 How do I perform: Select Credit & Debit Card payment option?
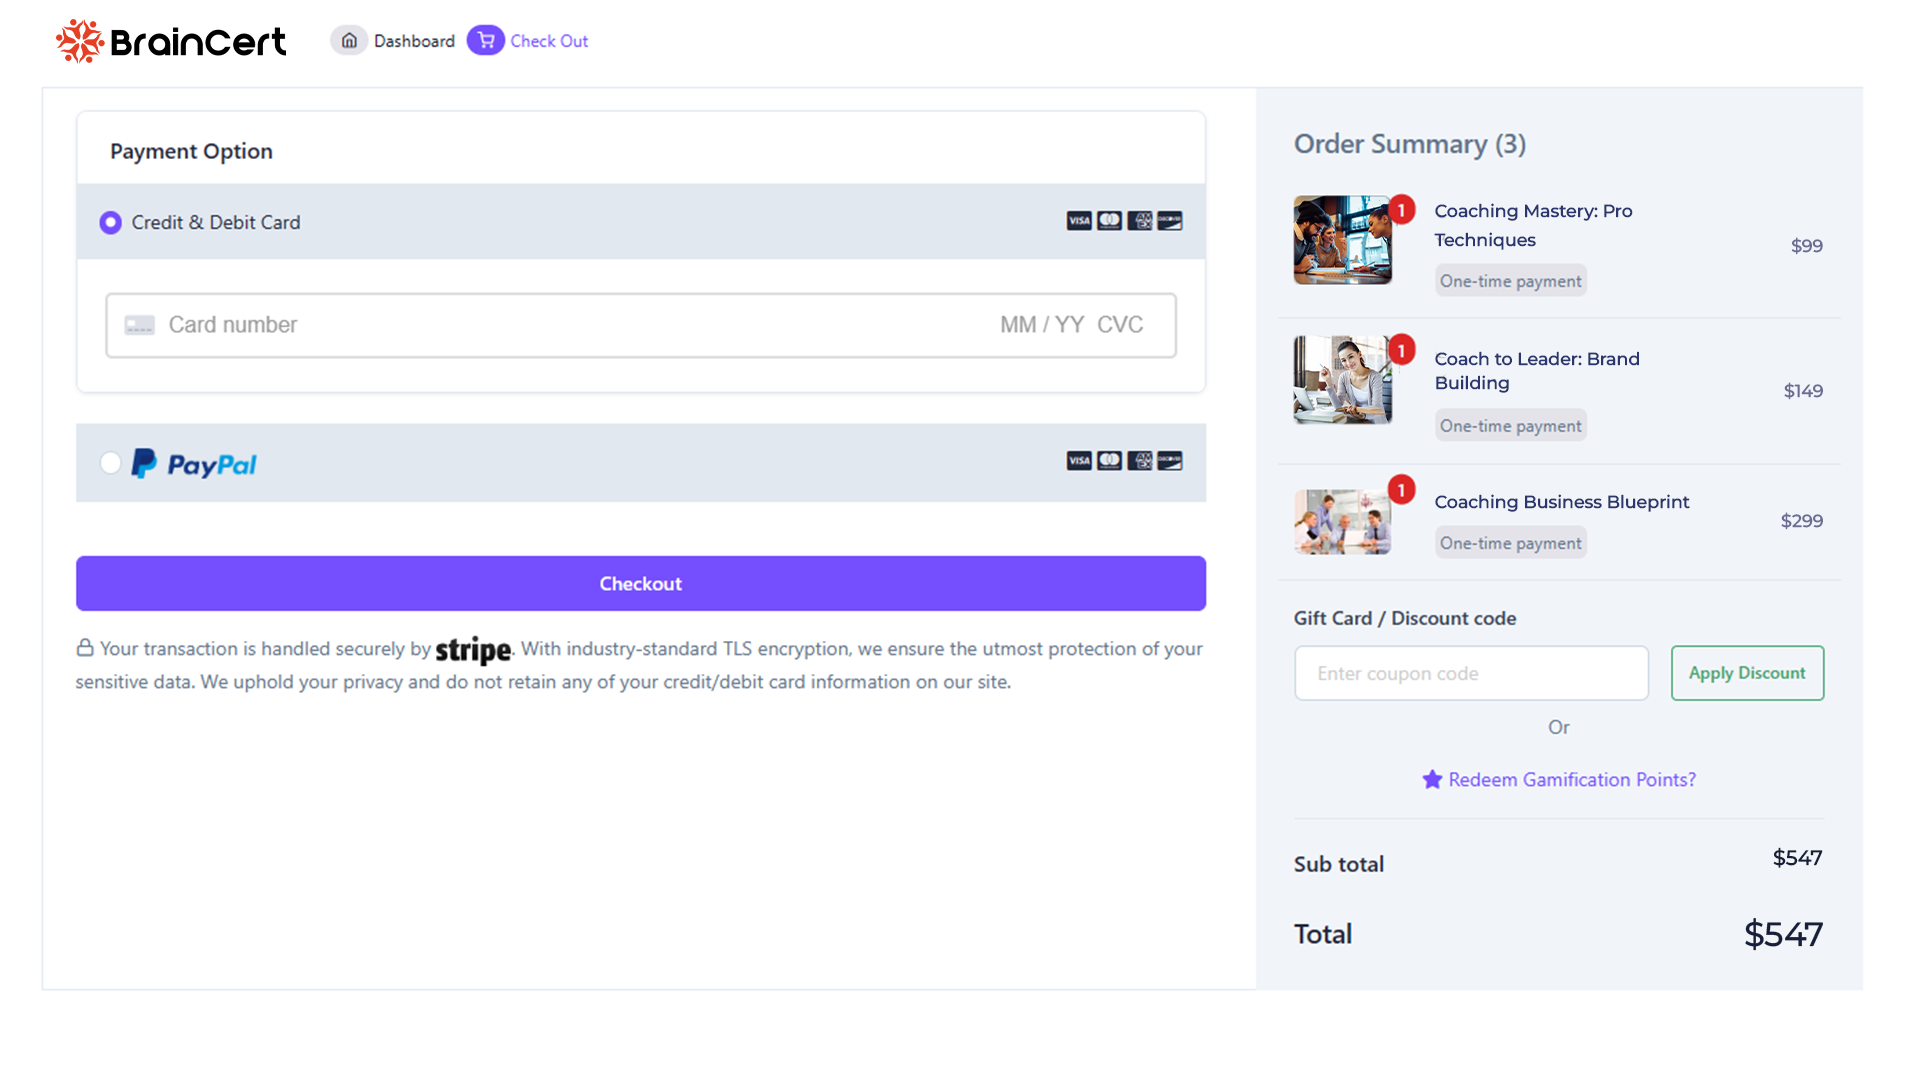click(x=110, y=222)
